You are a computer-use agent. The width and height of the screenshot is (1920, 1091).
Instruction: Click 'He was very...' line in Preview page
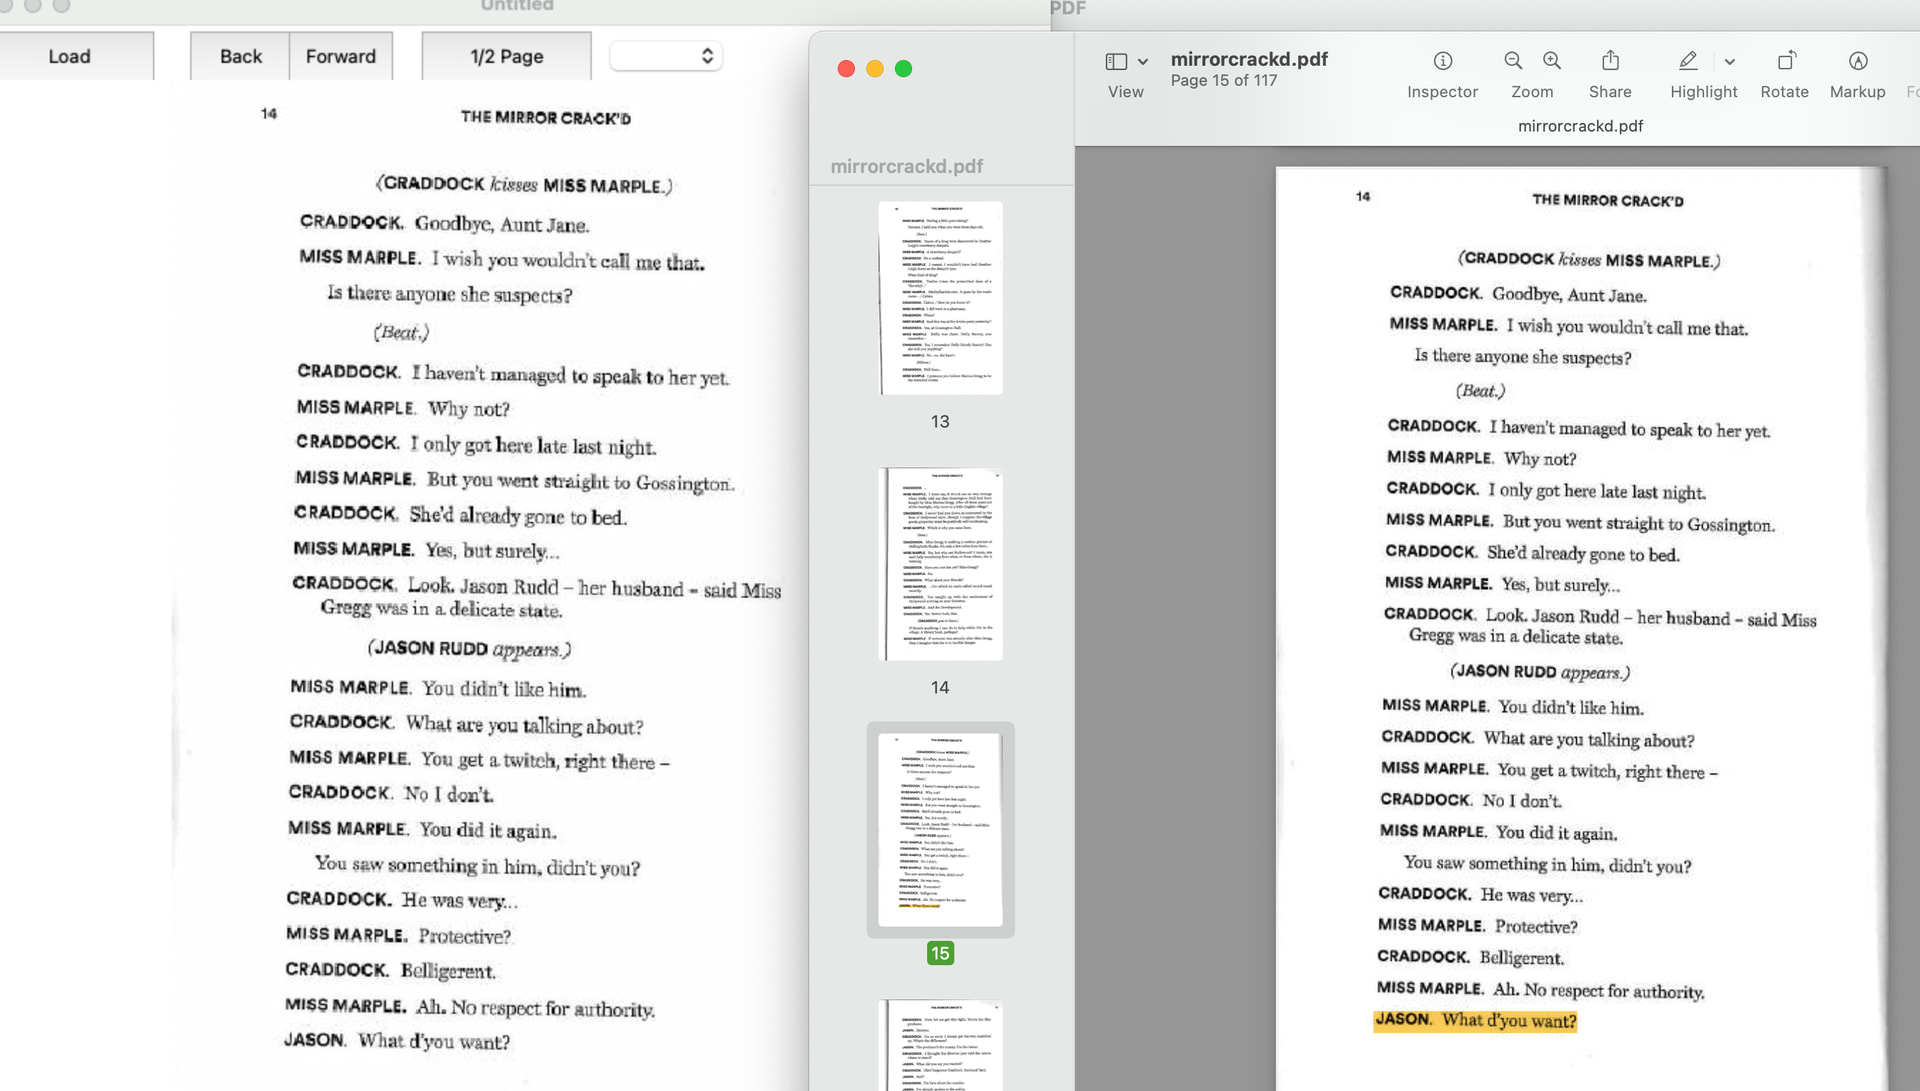tap(1532, 894)
